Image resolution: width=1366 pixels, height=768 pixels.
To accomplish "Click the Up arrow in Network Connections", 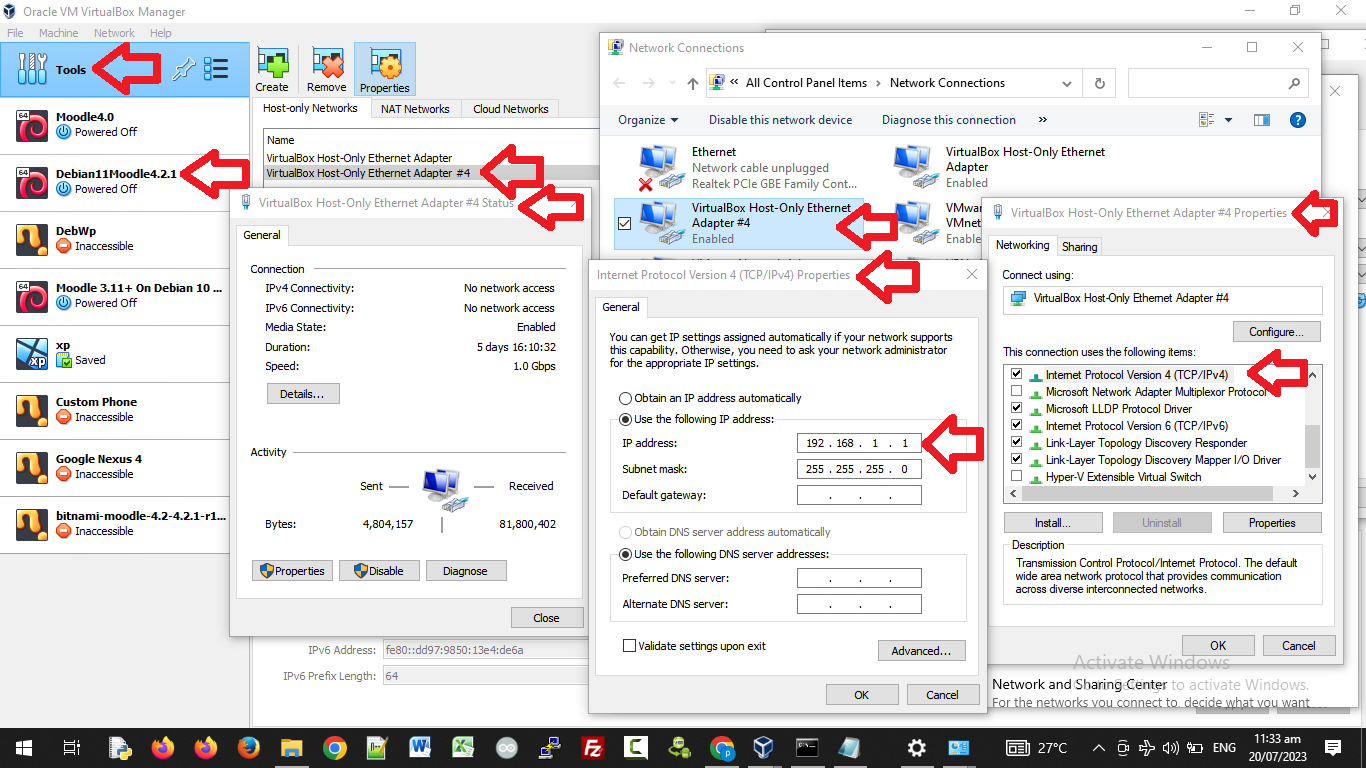I will (693, 83).
